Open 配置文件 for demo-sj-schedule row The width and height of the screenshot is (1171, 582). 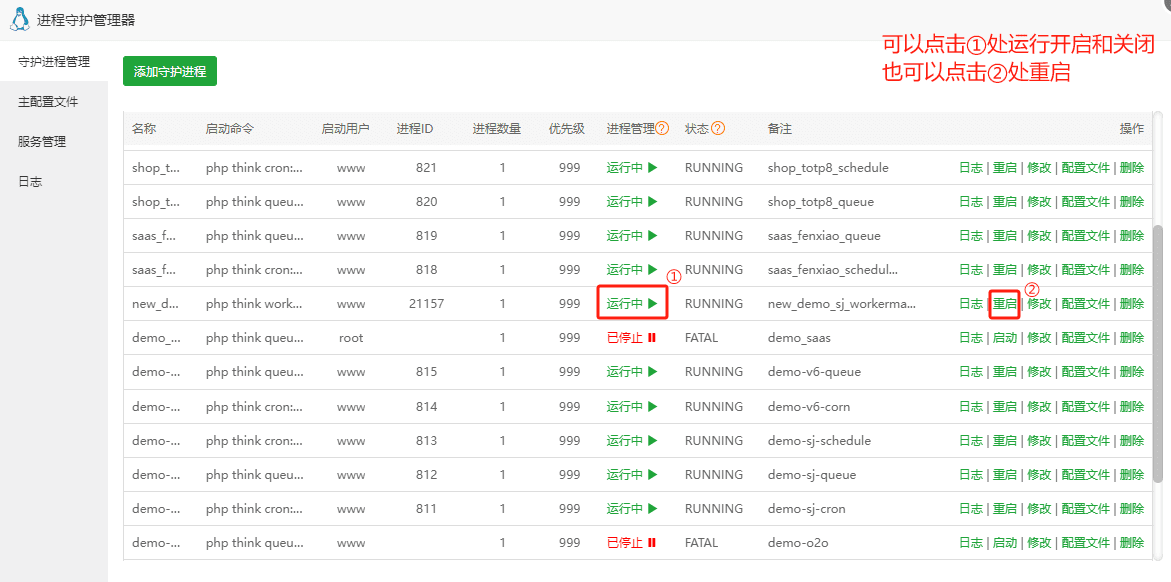(x=1085, y=441)
